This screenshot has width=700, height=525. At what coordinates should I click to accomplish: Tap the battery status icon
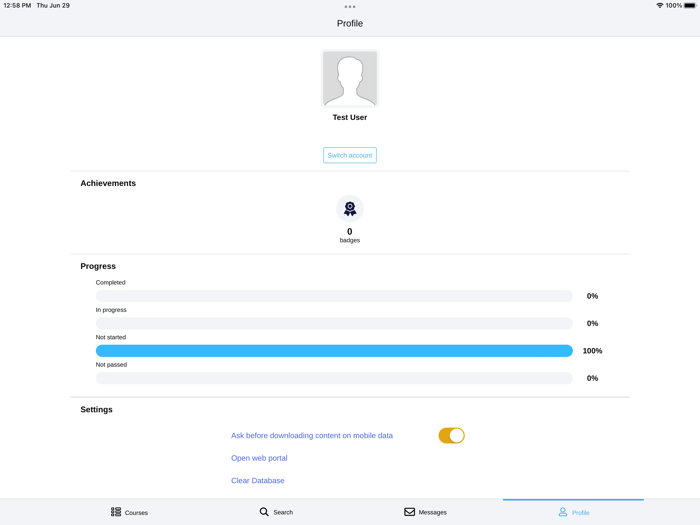(x=690, y=5)
